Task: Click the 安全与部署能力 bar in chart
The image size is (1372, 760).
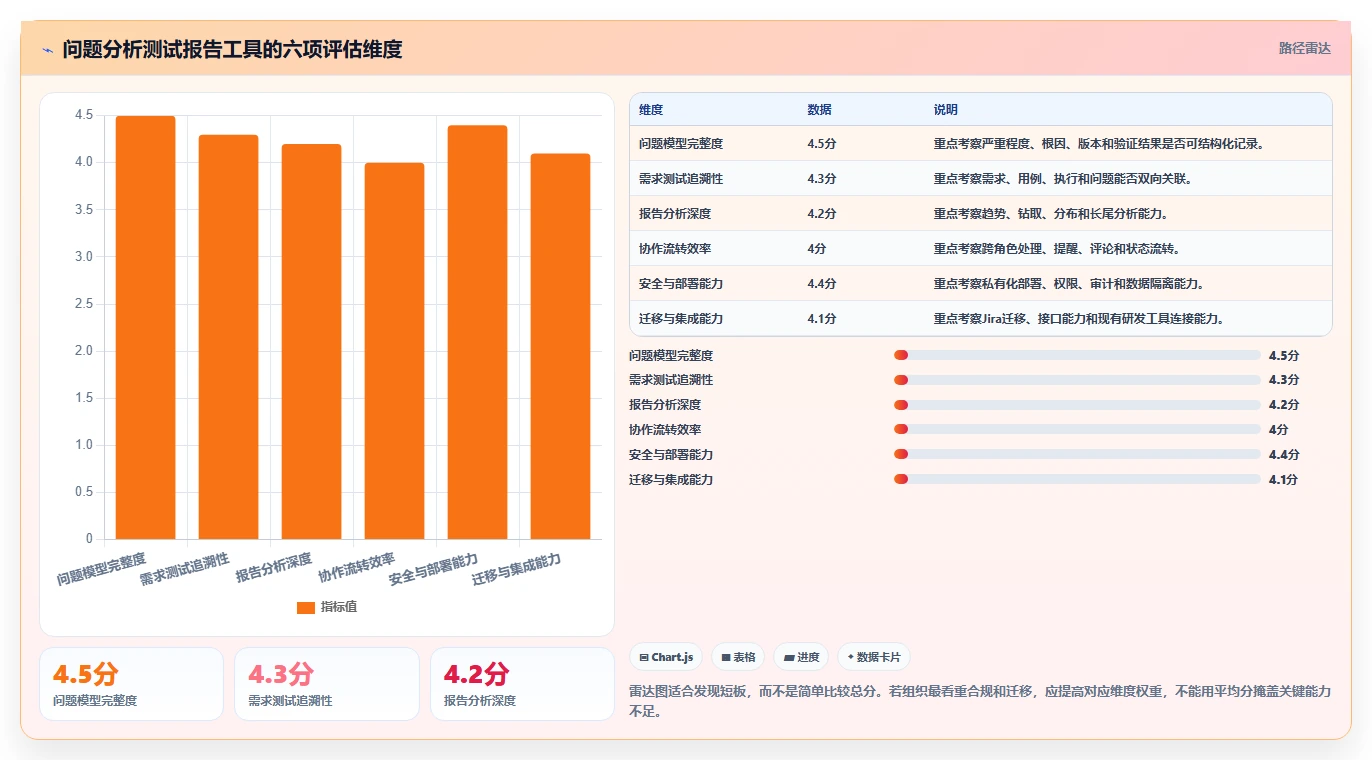Action: 477,332
